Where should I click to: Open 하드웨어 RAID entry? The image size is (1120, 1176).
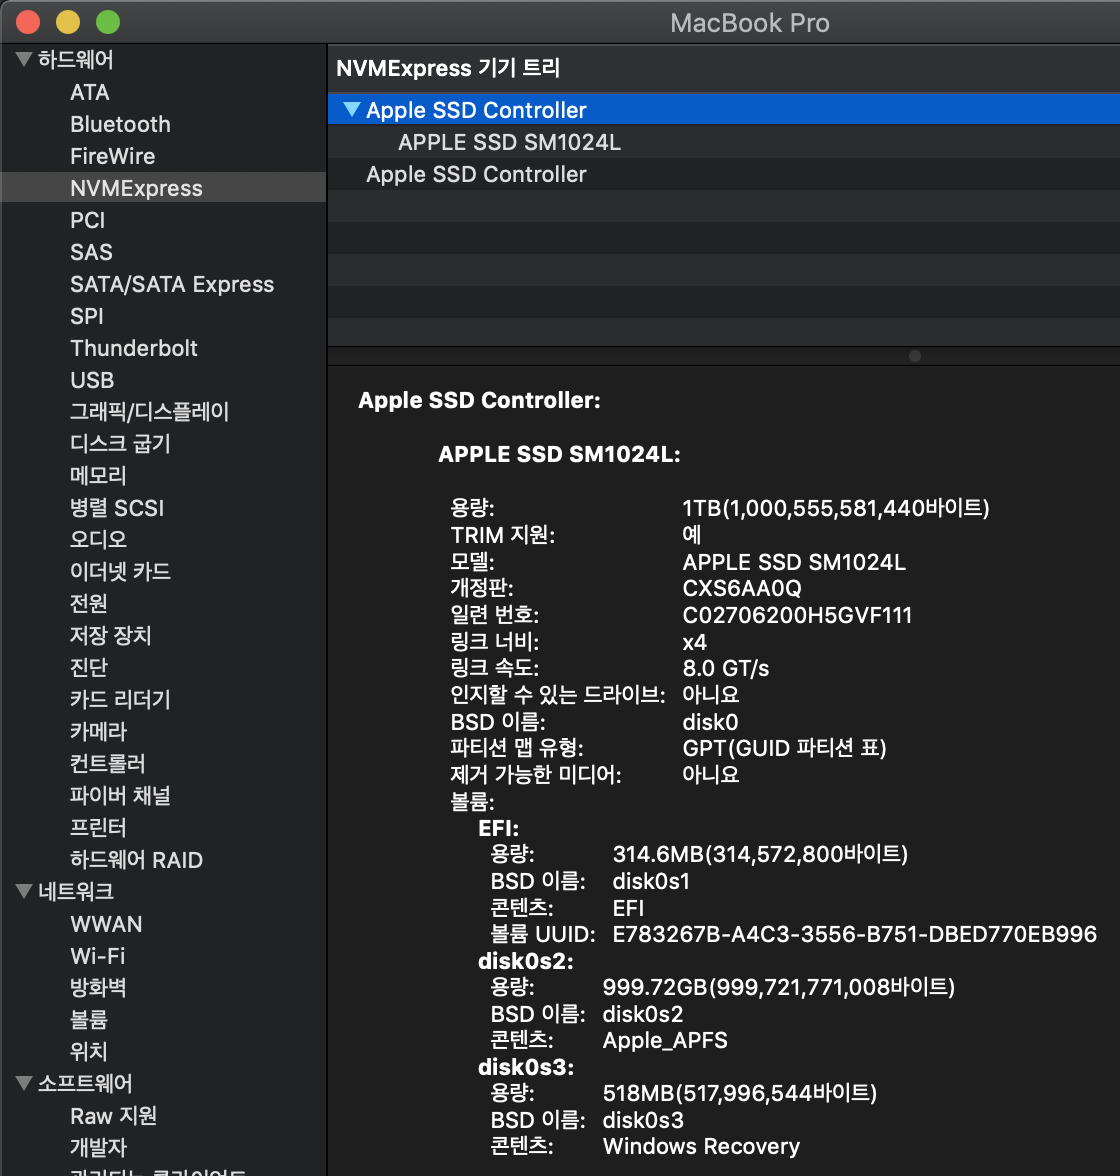[x=136, y=860]
